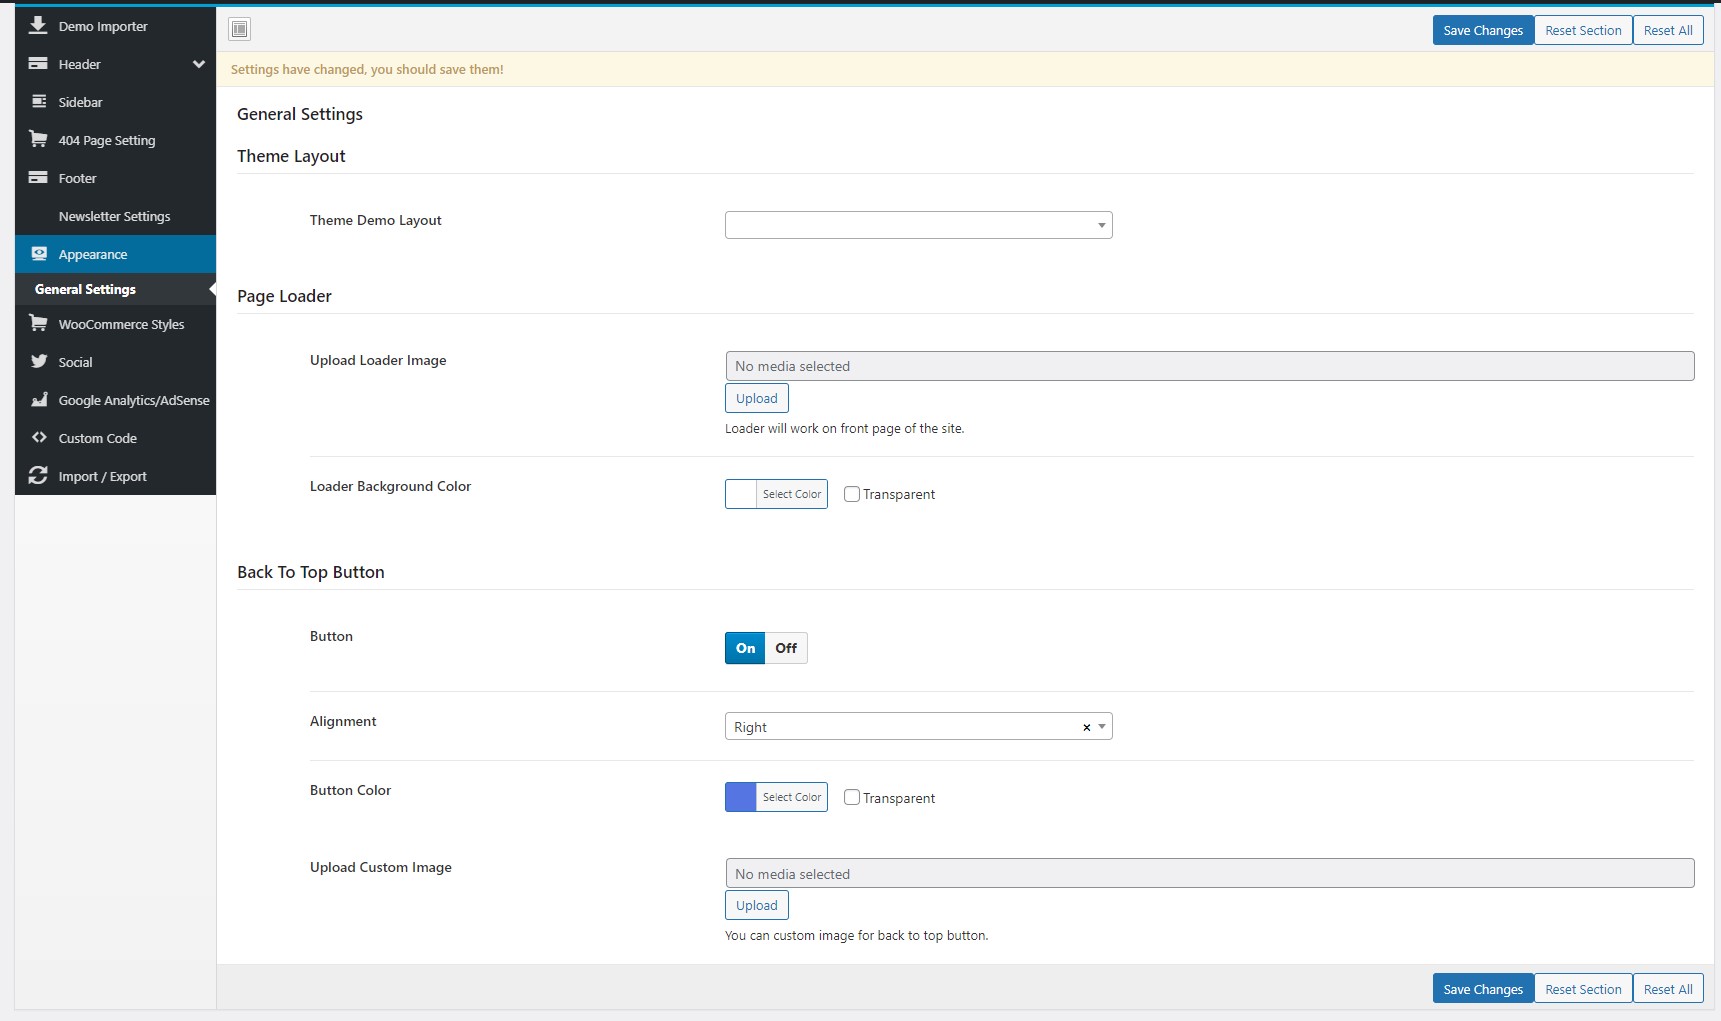
Task: Click Select Color for Button Color
Action: click(x=792, y=797)
